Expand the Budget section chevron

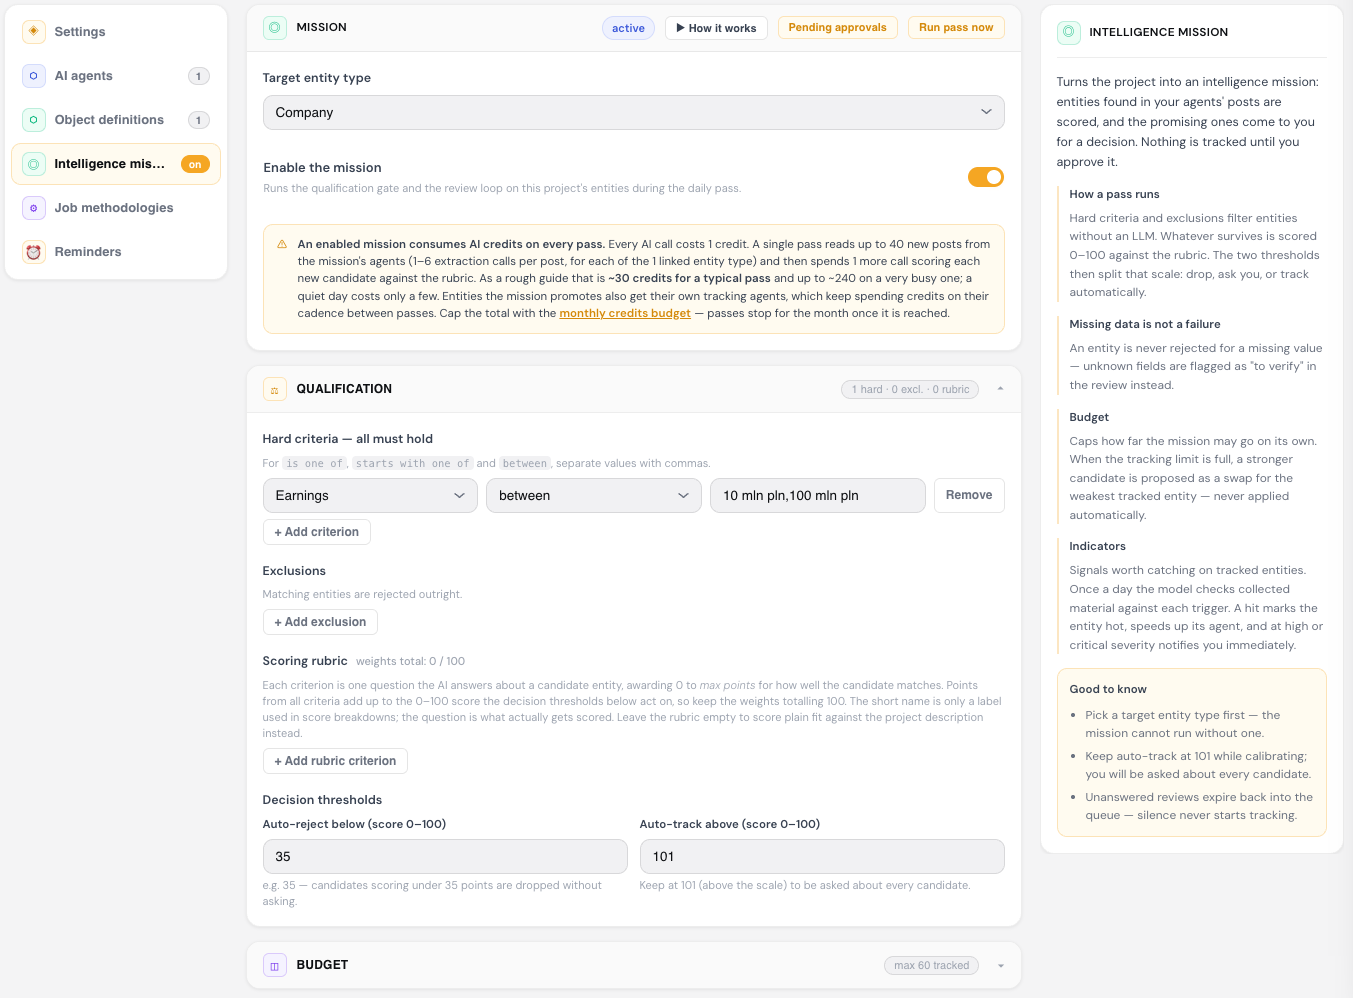tap(1001, 966)
